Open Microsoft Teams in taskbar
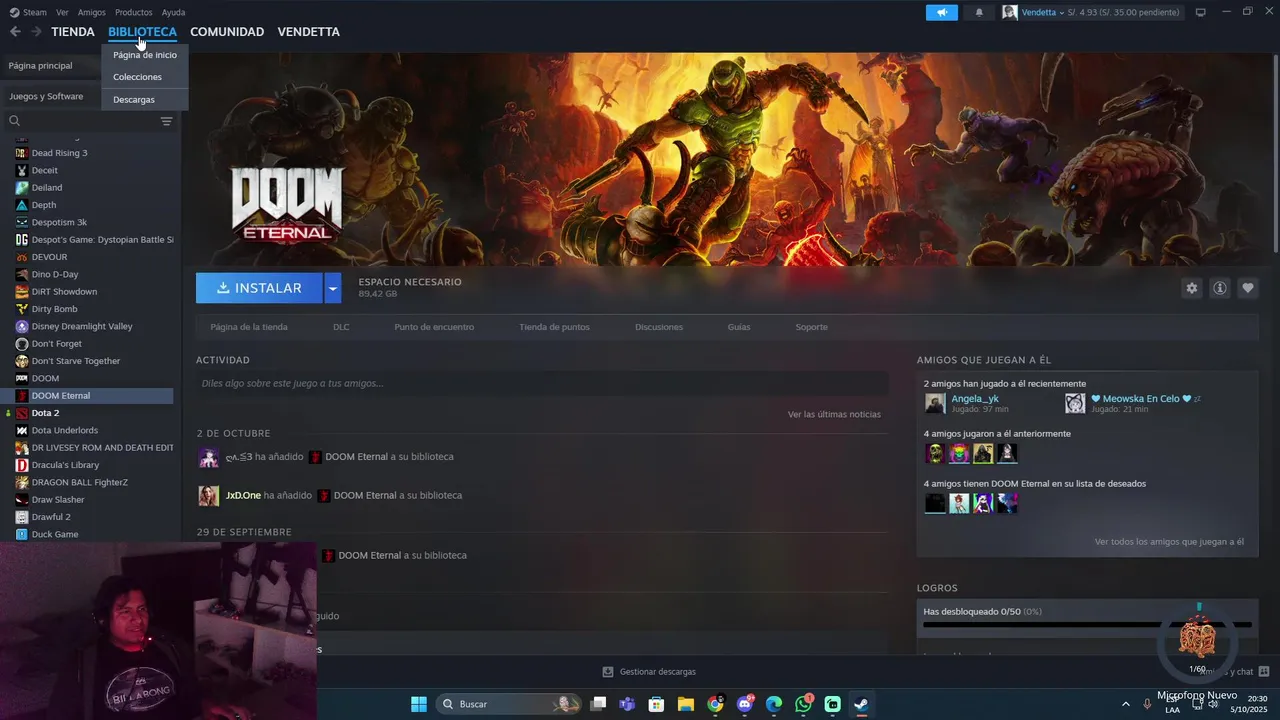This screenshot has height=720, width=1280. tap(627, 704)
